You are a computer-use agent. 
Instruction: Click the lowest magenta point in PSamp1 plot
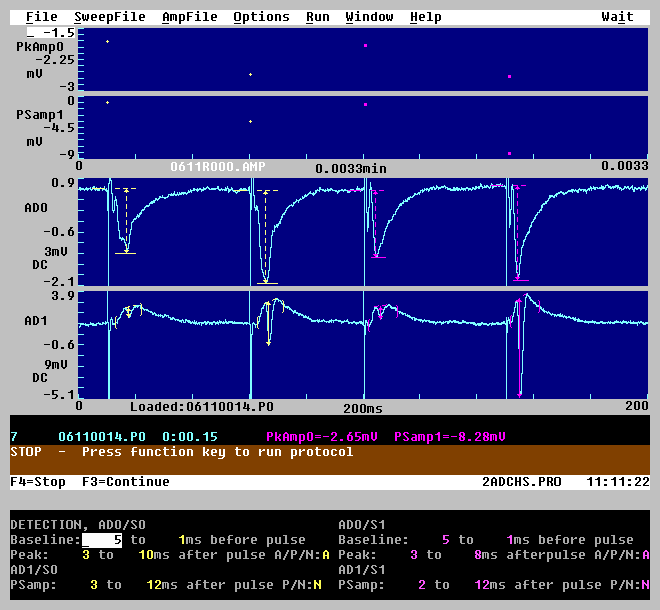510,153
